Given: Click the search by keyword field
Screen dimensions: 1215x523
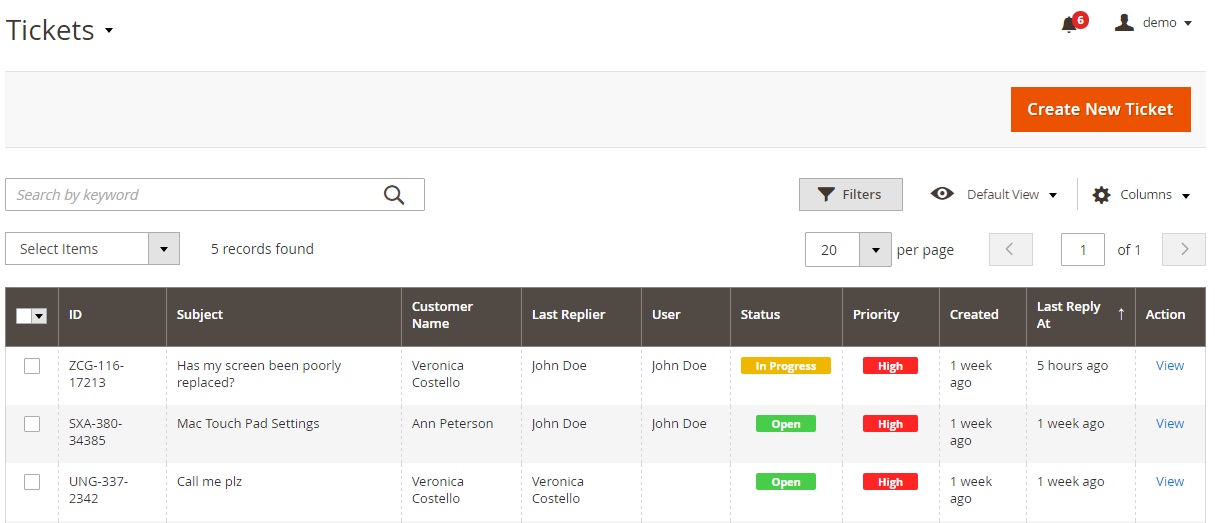Looking at the screenshot, I should click(x=195, y=195).
